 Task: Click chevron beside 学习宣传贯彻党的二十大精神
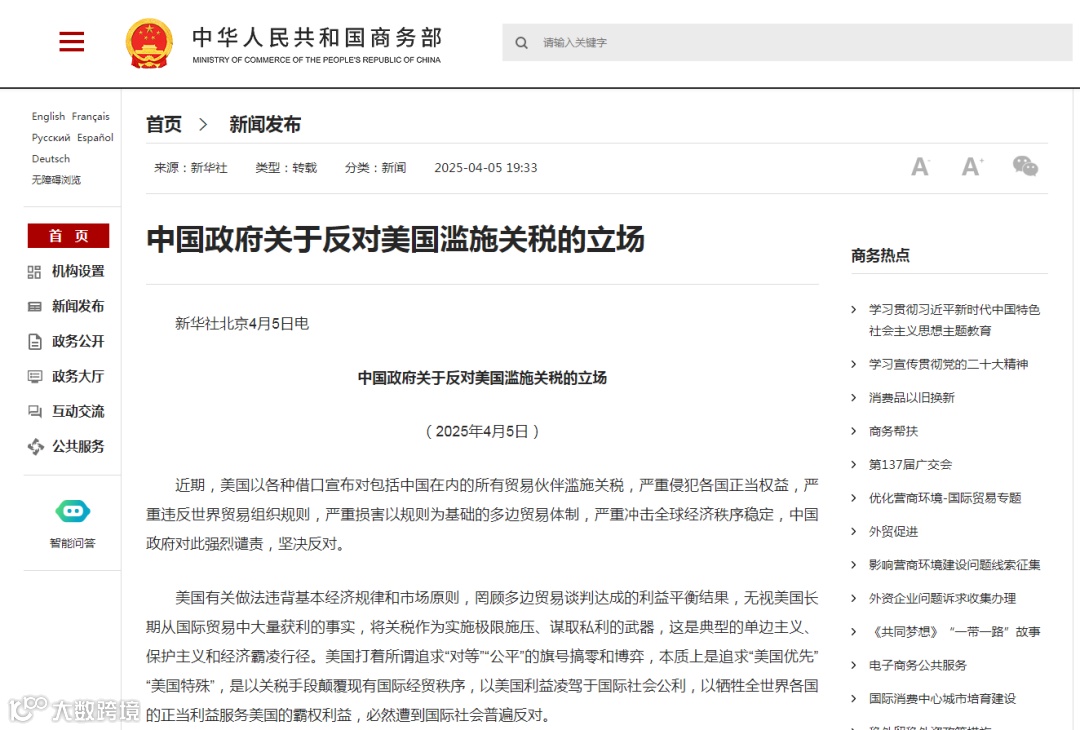tap(854, 364)
